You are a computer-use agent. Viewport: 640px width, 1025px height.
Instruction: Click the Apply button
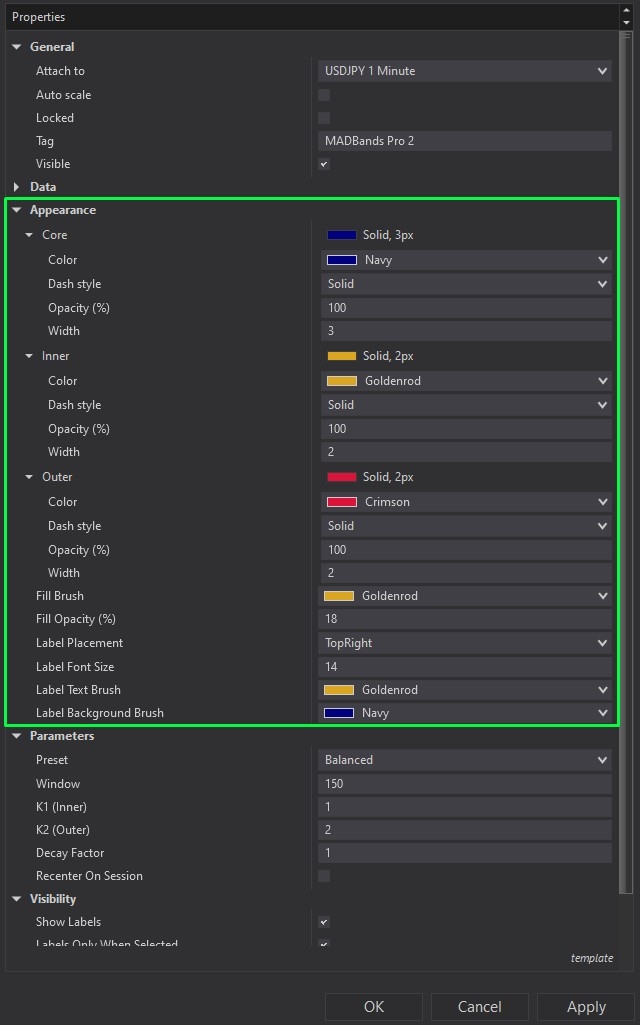[586, 1006]
